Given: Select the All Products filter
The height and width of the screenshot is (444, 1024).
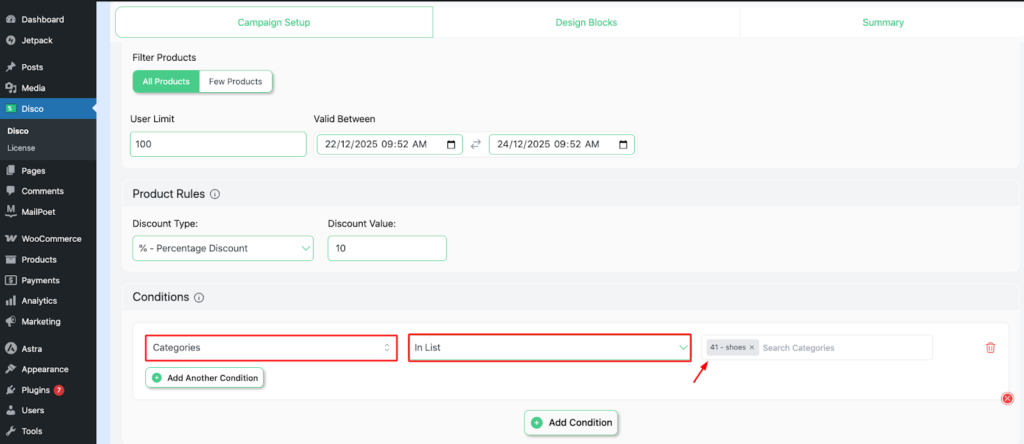Looking at the screenshot, I should (166, 82).
